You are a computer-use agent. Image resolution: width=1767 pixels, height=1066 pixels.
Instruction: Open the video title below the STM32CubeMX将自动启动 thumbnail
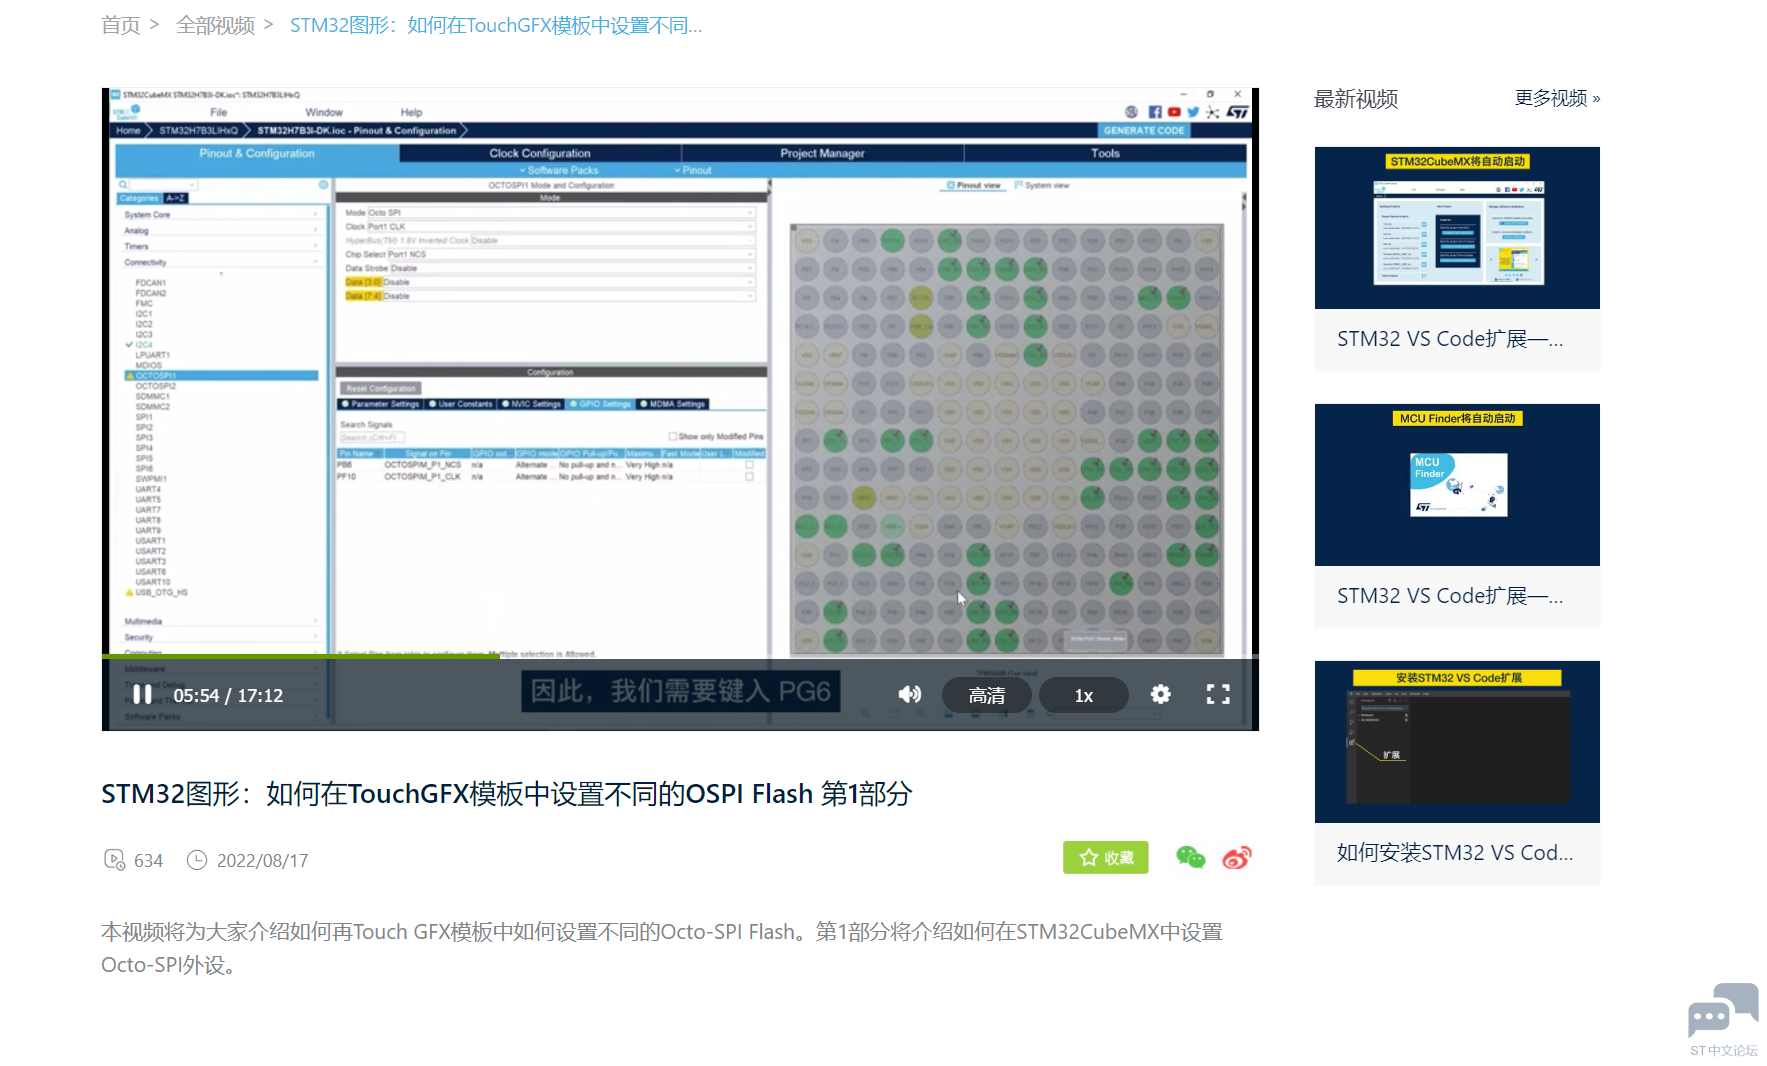pyautogui.click(x=1450, y=339)
